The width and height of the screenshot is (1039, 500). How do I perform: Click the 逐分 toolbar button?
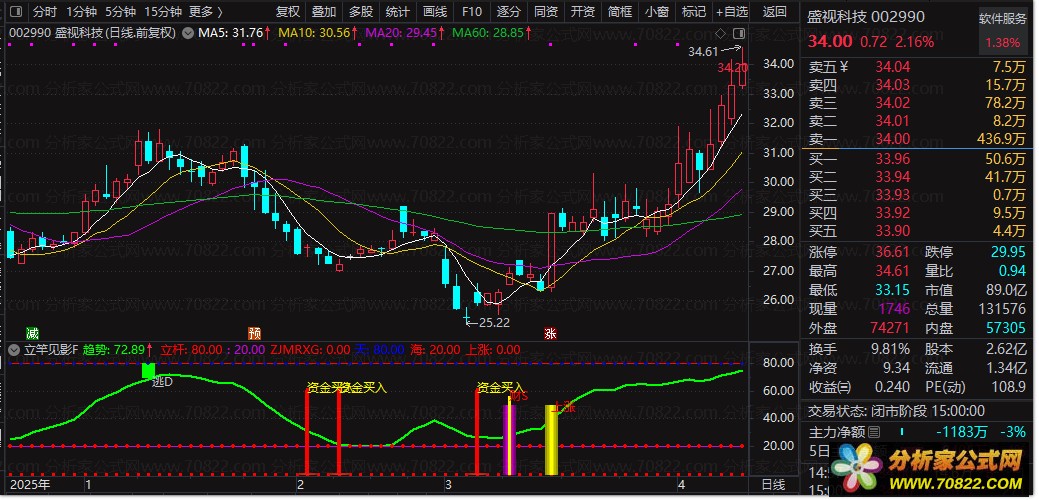point(509,11)
